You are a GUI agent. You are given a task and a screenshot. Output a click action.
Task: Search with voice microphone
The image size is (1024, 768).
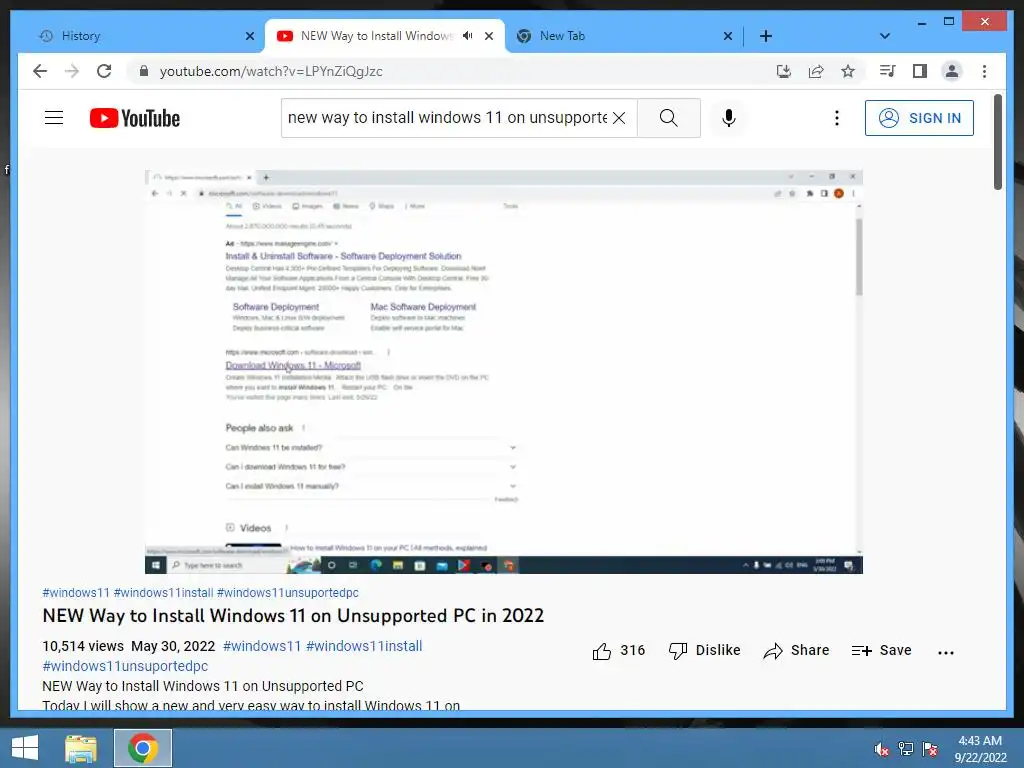tap(729, 118)
